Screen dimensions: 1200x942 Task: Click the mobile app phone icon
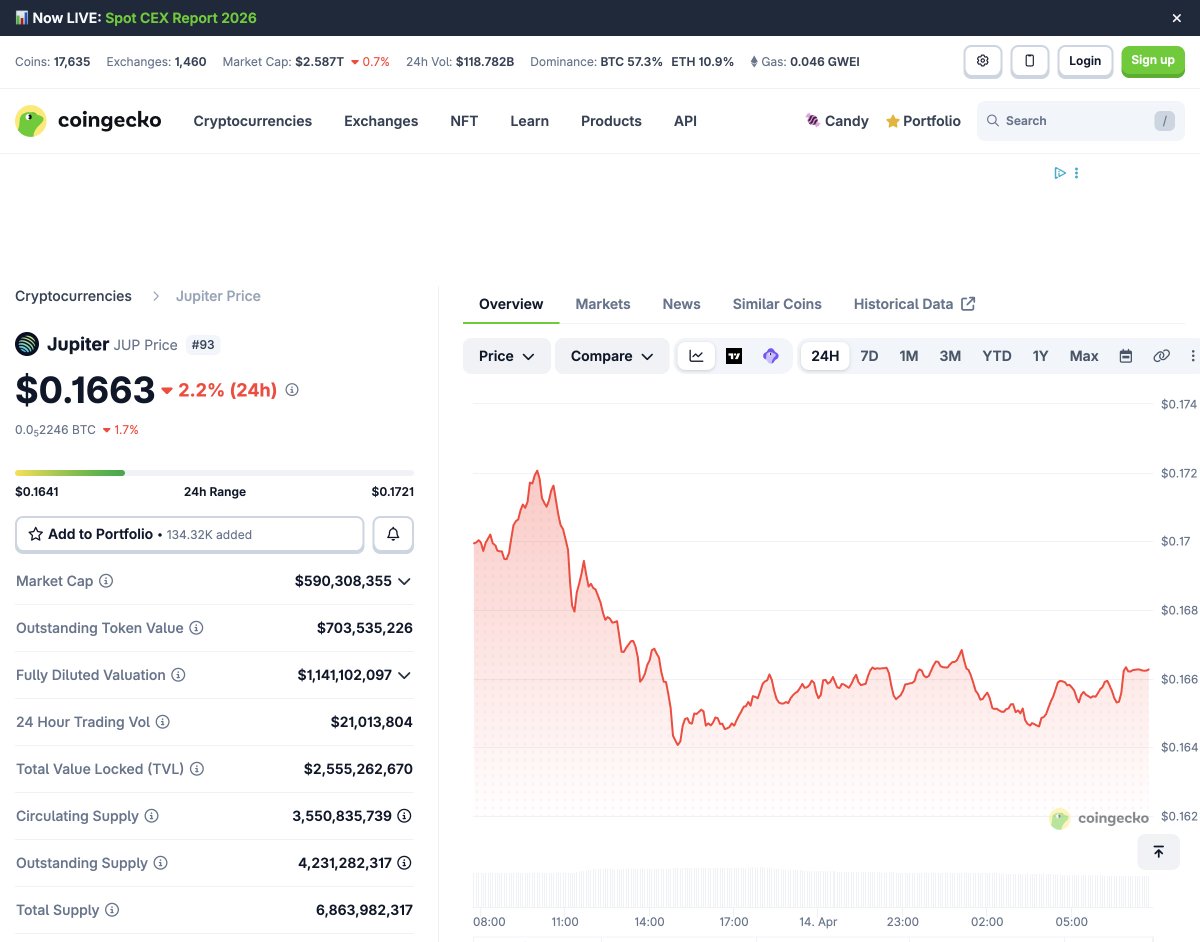tap(1029, 61)
